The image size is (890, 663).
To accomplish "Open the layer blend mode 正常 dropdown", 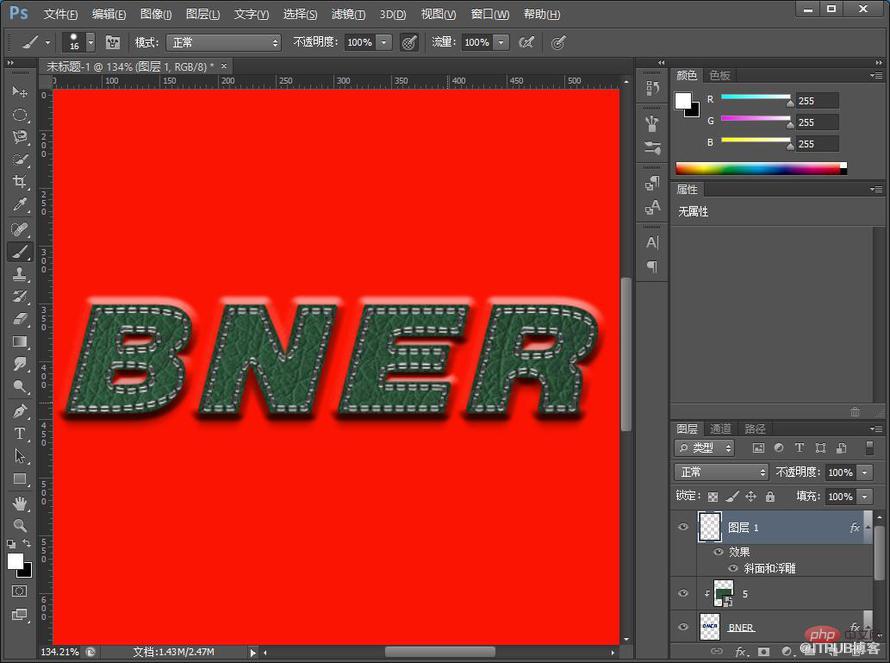I will (721, 472).
